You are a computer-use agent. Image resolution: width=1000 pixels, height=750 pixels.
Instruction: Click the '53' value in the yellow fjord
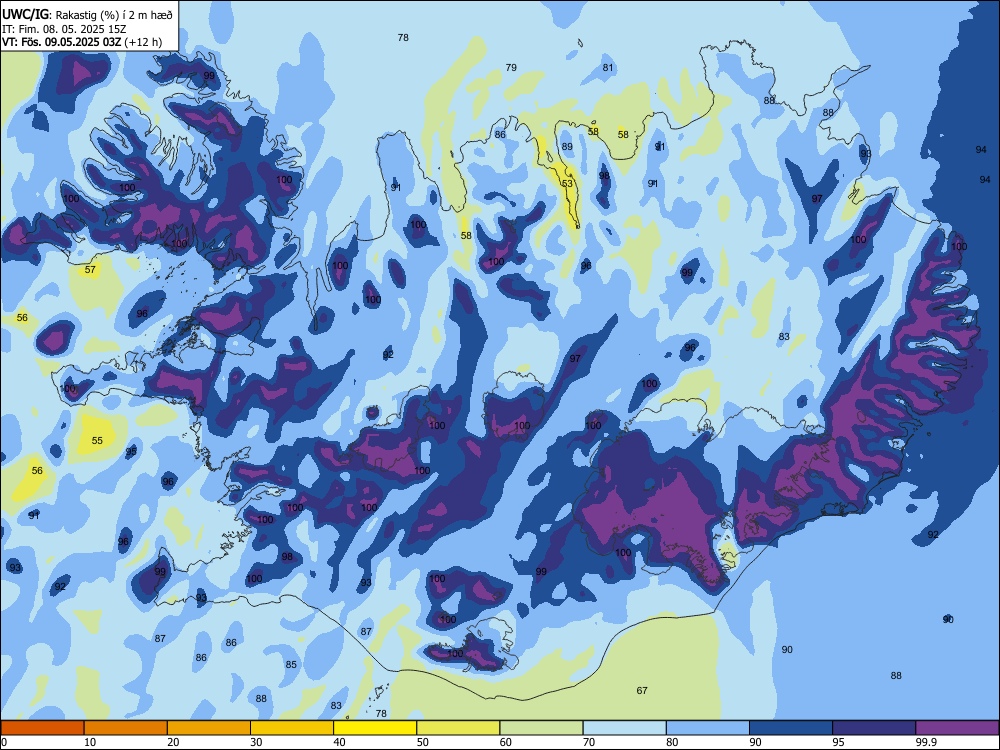click(567, 184)
